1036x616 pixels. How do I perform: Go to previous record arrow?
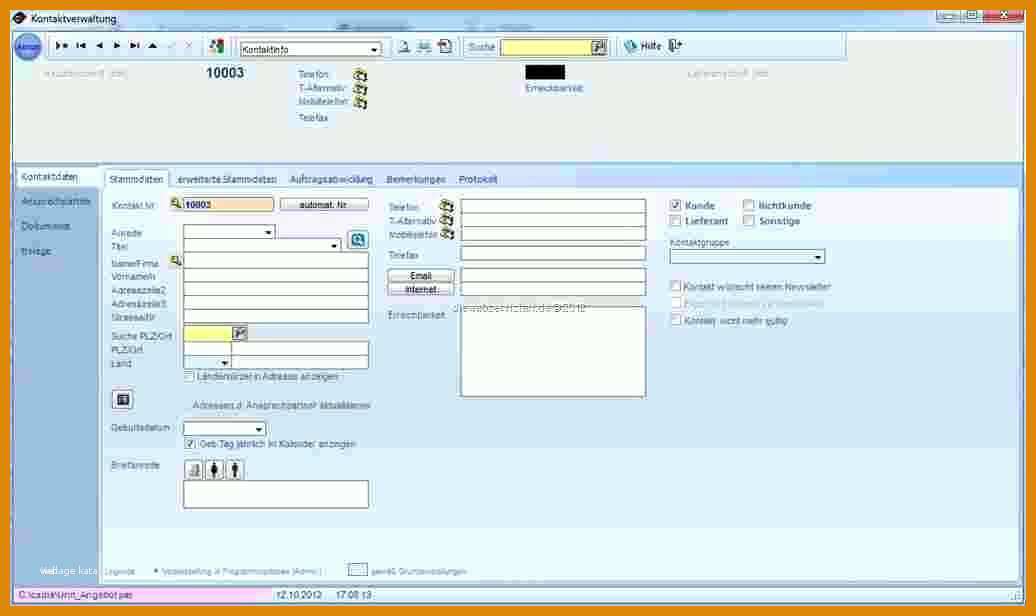99,46
